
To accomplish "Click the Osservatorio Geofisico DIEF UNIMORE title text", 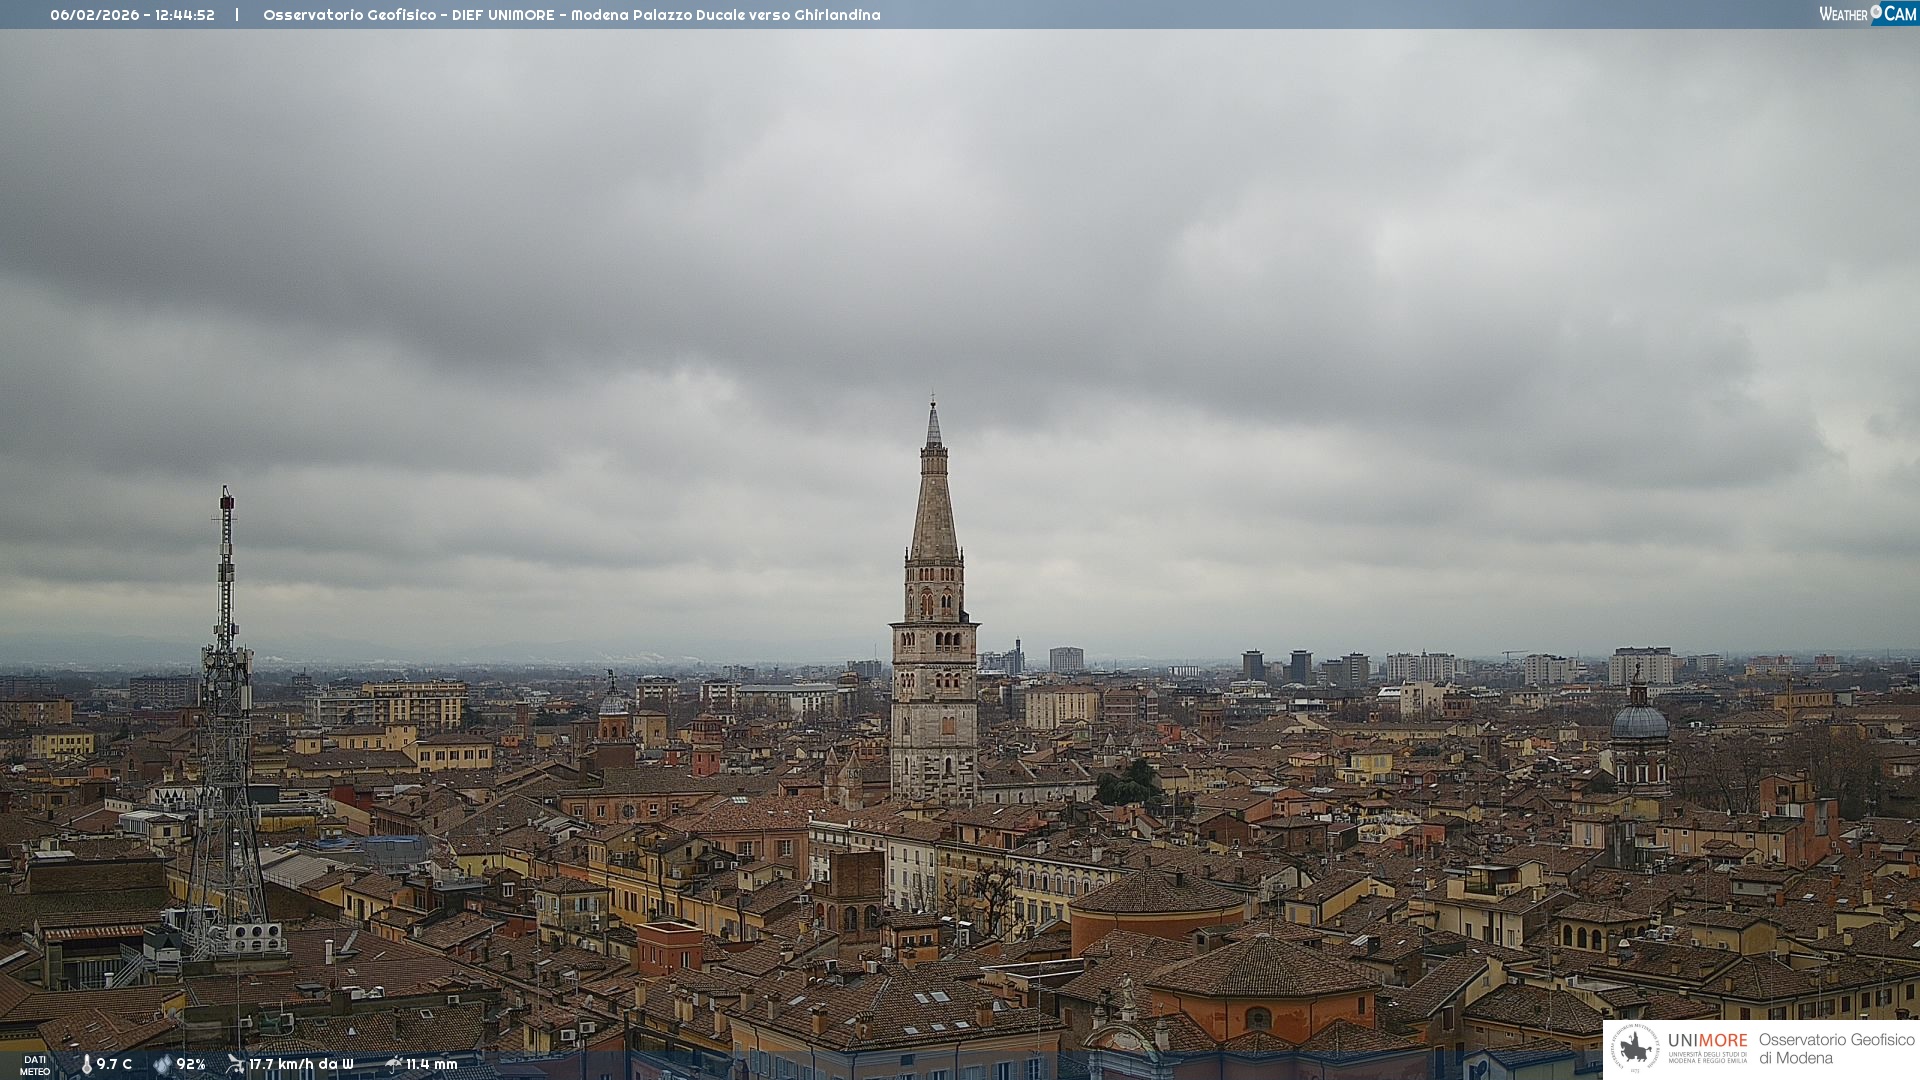I will 571,15.
